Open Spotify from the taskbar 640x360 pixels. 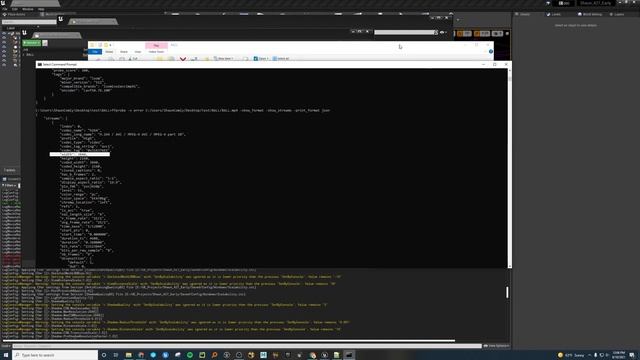190,355
